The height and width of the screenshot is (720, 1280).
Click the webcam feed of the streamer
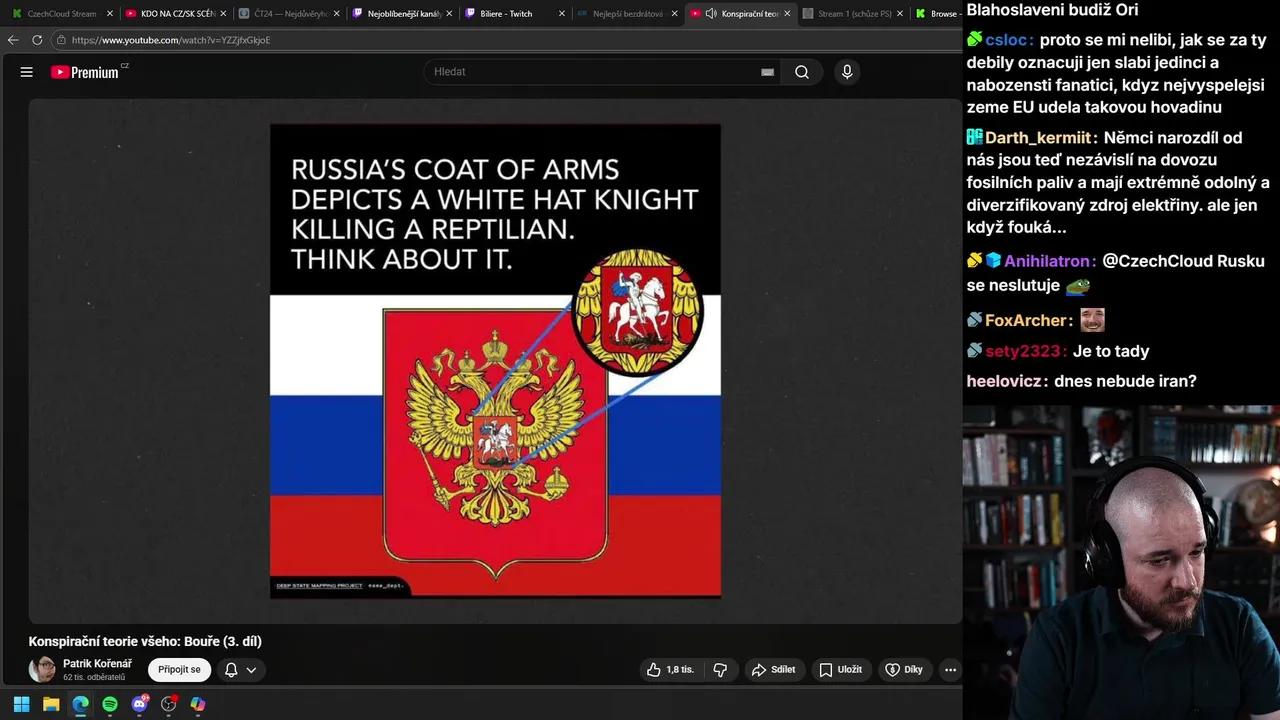pos(1121,562)
